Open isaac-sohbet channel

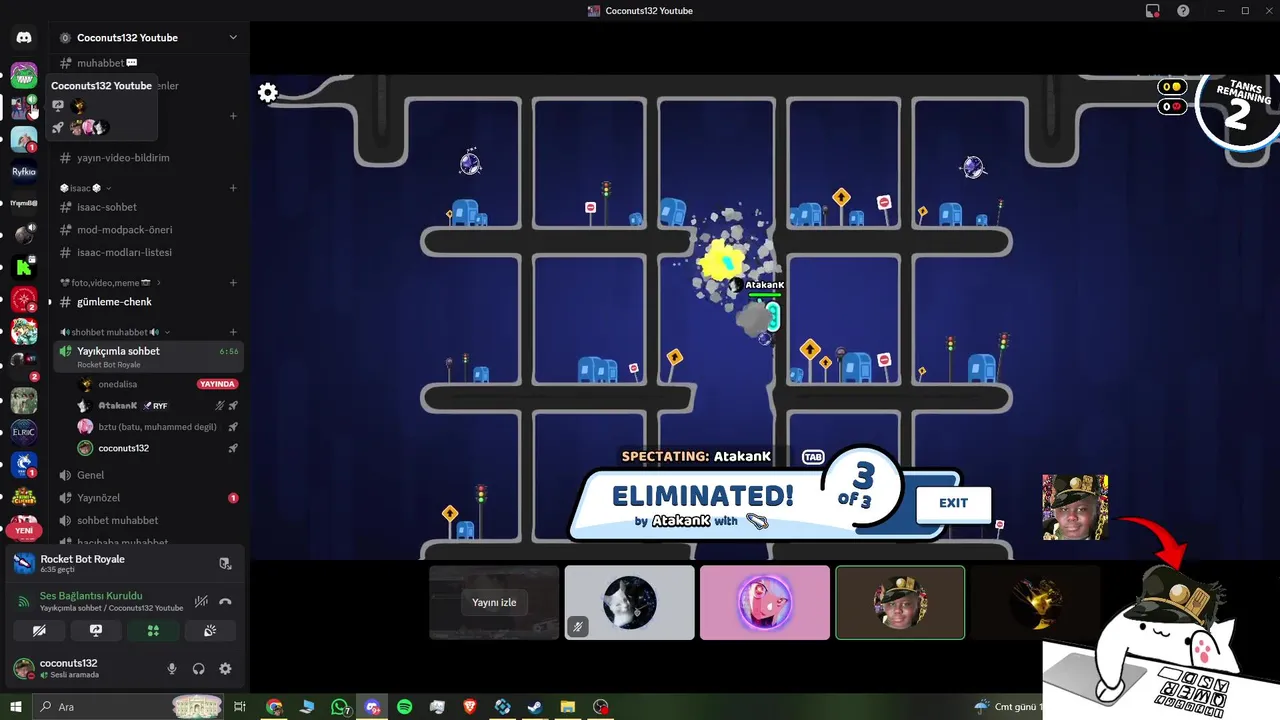coord(148,207)
